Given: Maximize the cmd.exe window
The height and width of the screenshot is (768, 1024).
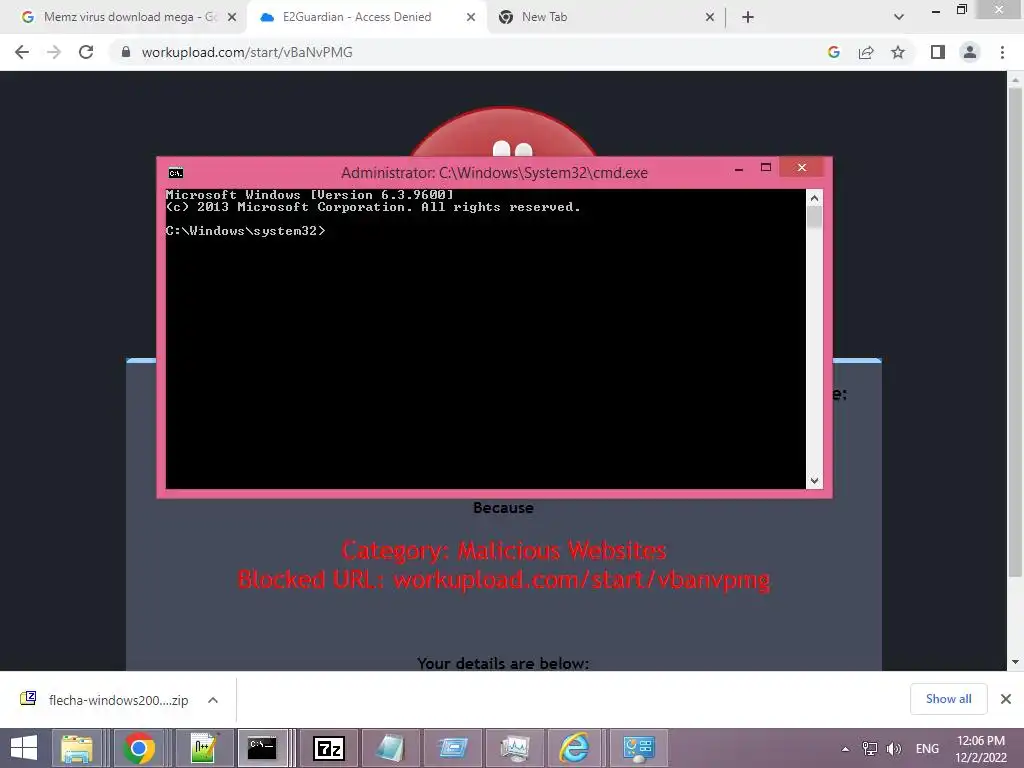Looking at the screenshot, I should click(x=766, y=168).
